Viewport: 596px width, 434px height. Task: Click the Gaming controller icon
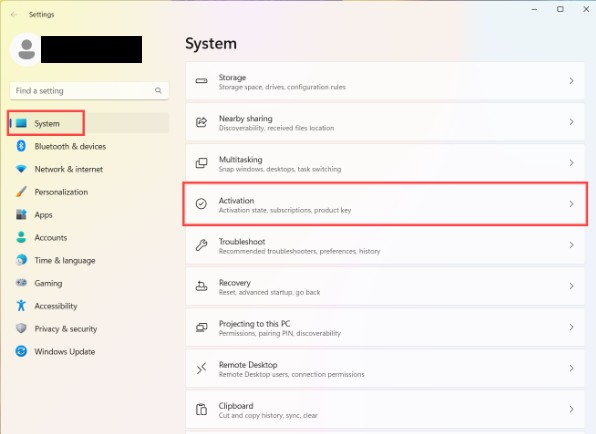click(21, 283)
